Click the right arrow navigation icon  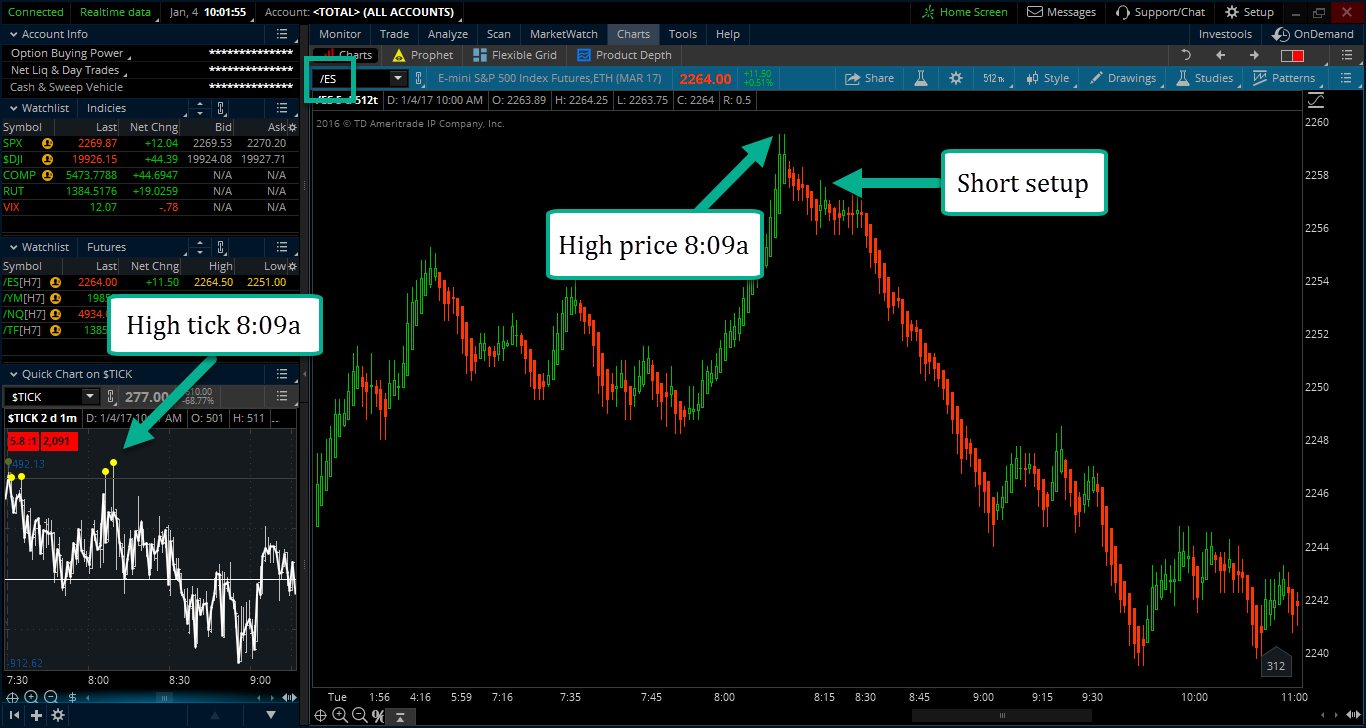(1254, 55)
